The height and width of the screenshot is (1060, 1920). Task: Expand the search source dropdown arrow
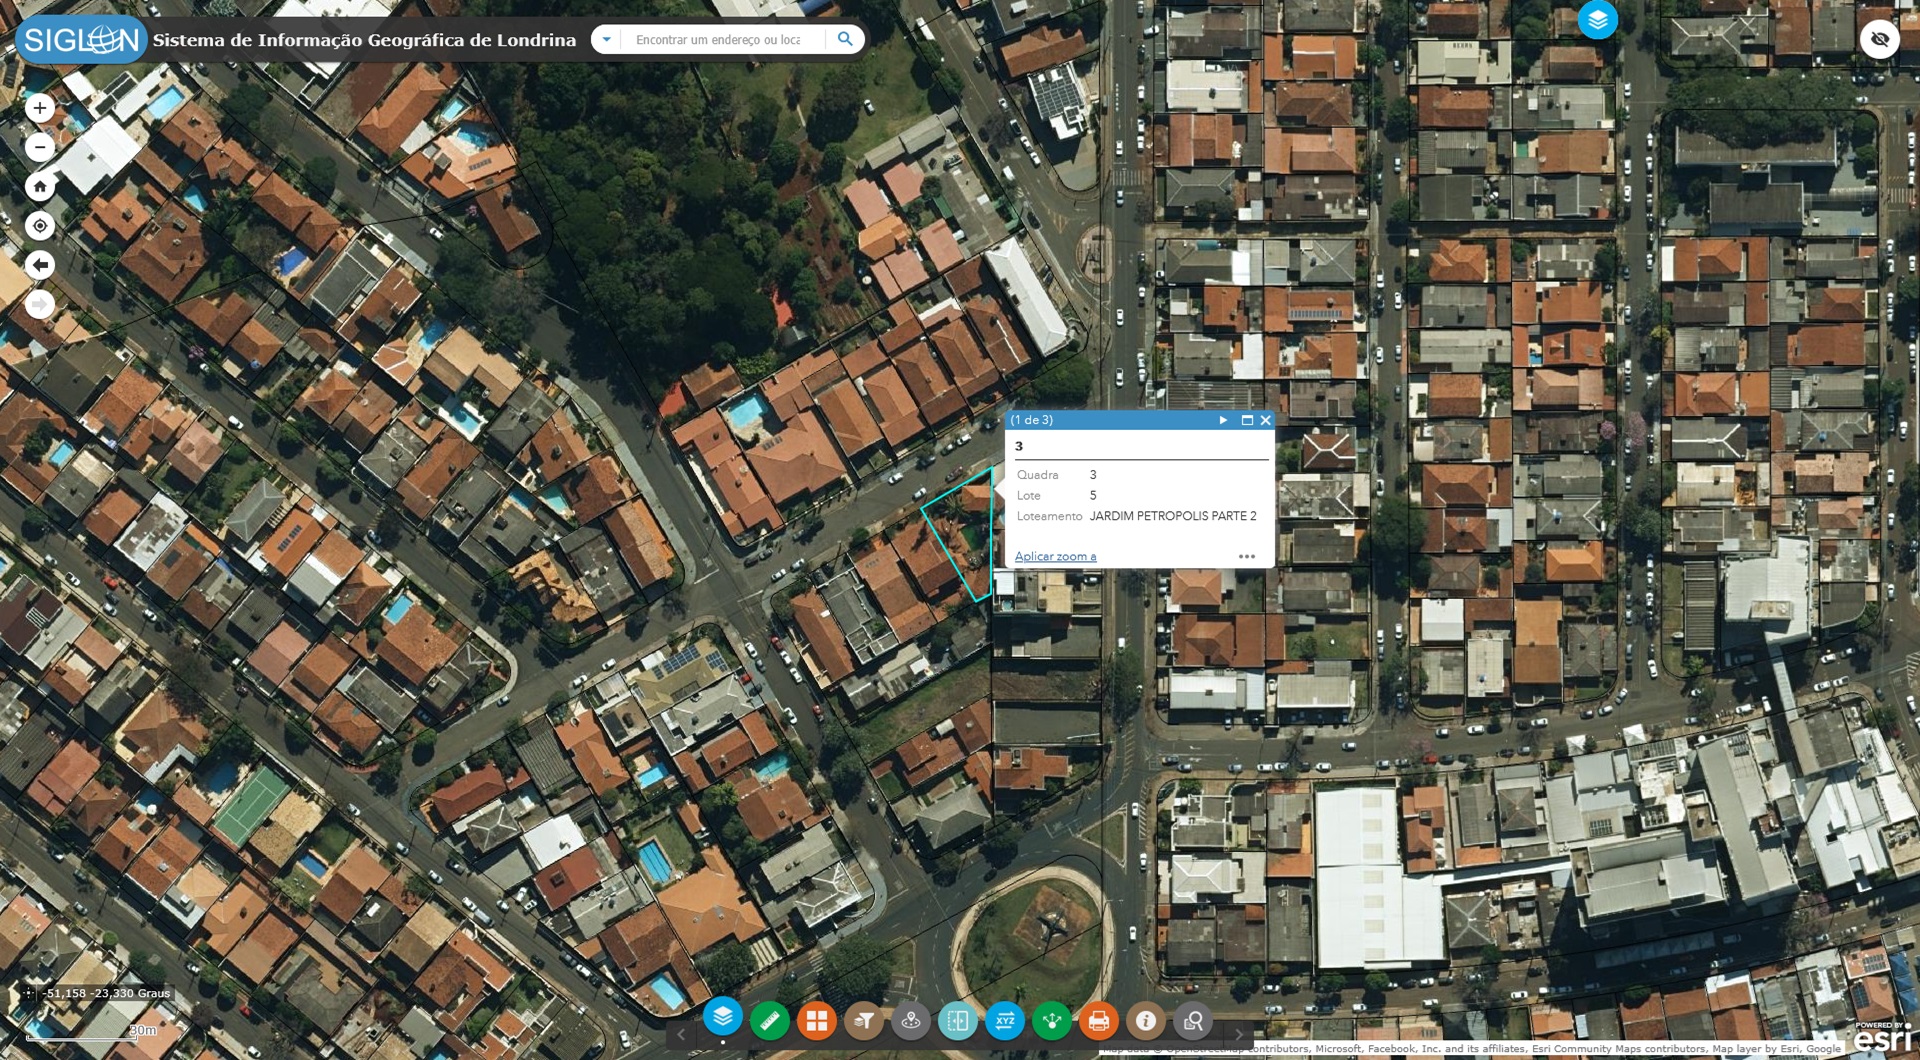pos(605,39)
